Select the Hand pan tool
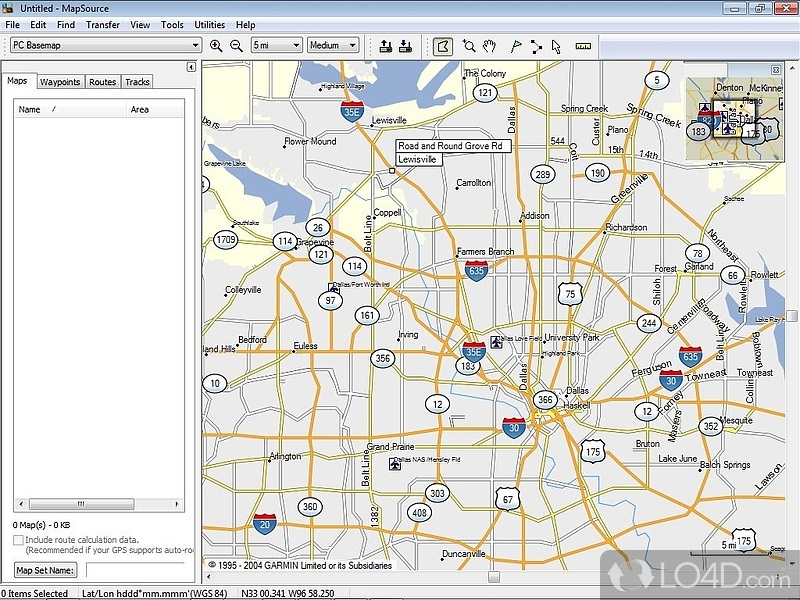This screenshot has width=800, height=600. [490, 45]
